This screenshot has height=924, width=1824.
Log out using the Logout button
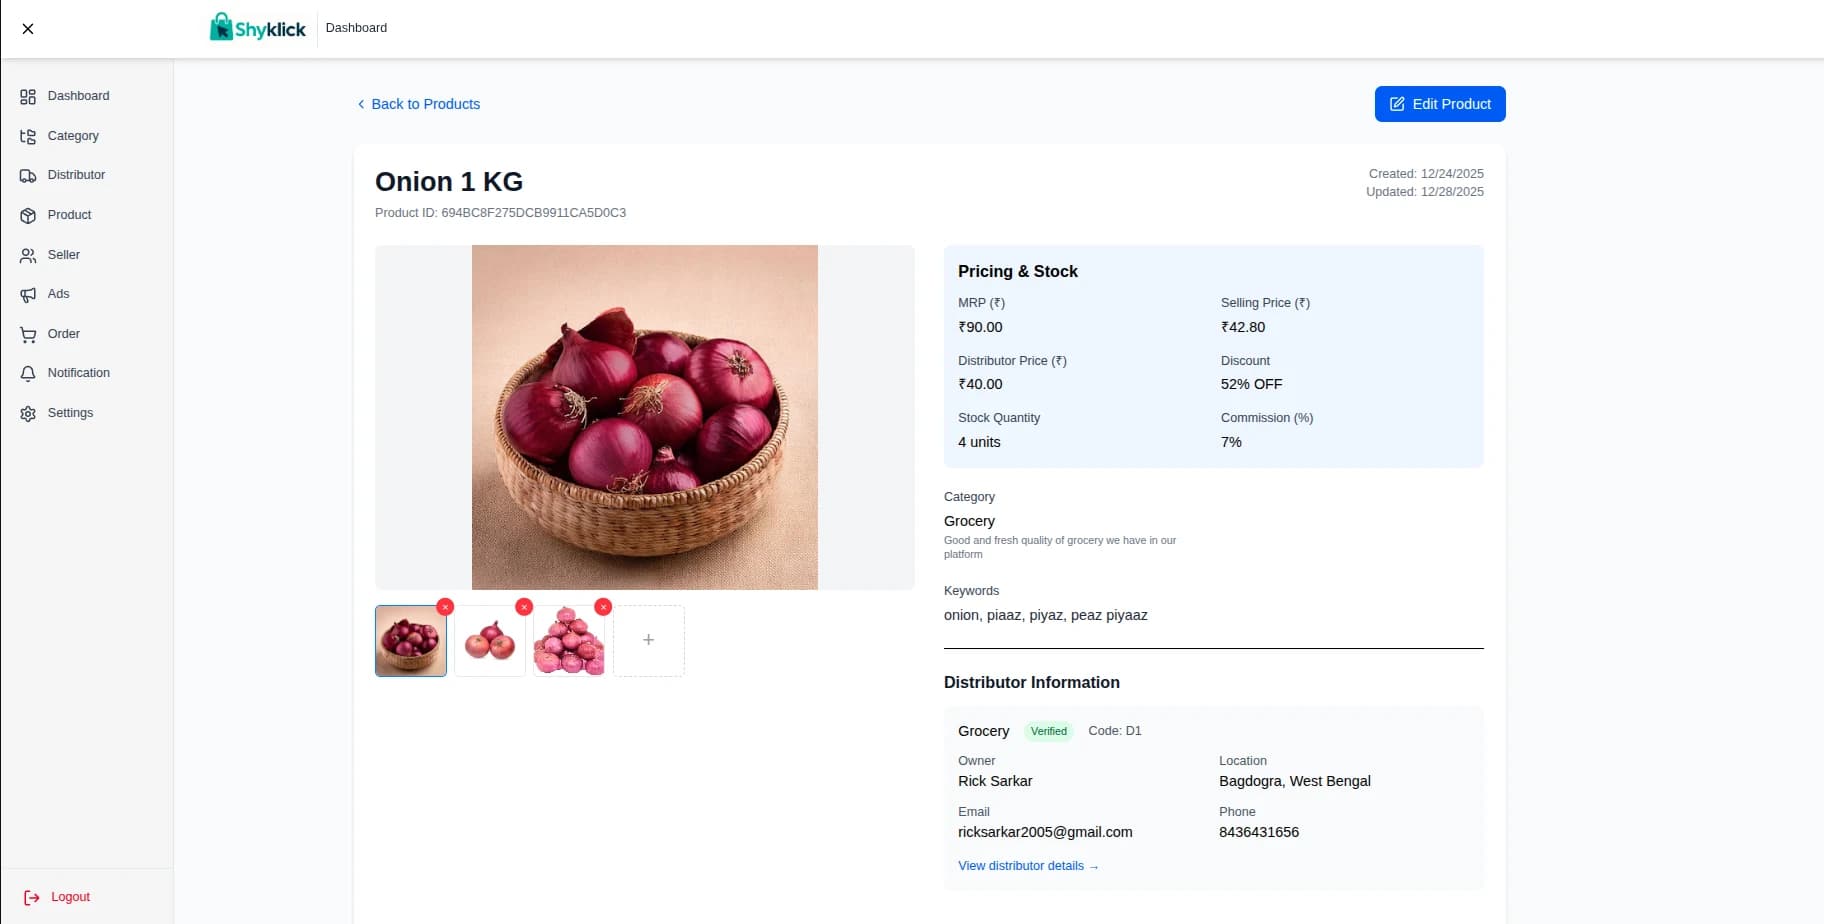pyautogui.click(x=58, y=897)
